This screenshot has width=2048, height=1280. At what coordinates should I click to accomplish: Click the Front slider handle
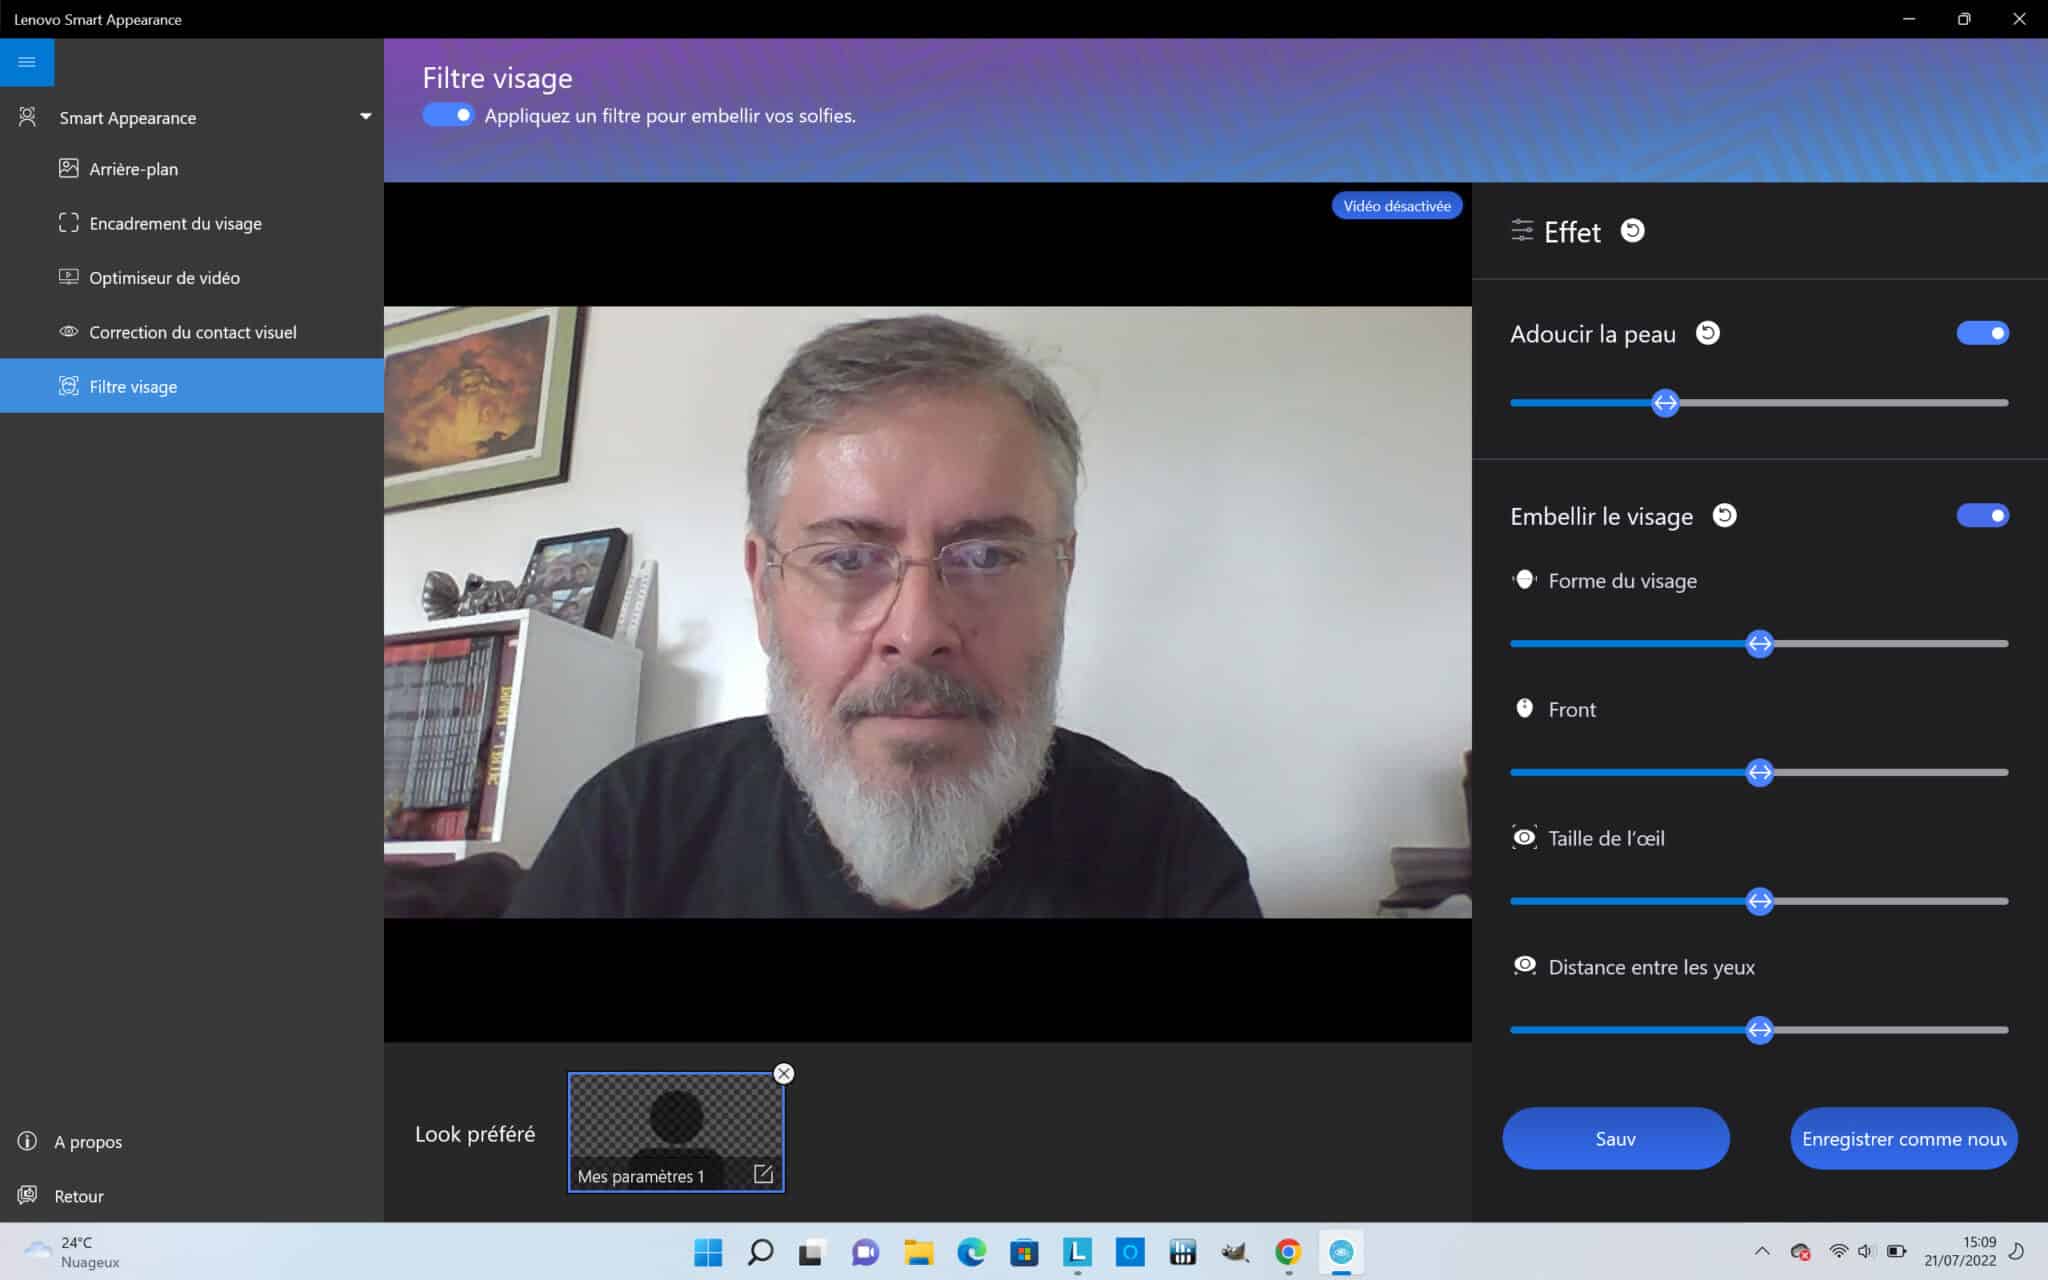1760,772
